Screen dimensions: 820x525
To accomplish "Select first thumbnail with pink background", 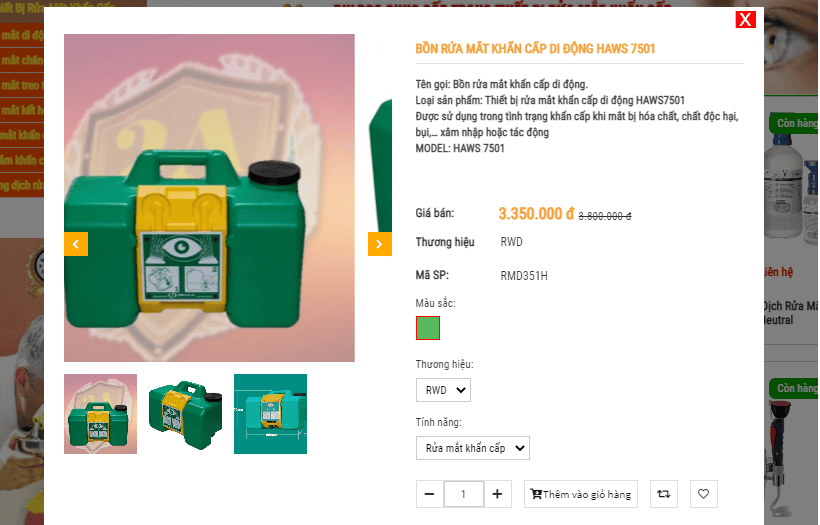I will (100, 414).
